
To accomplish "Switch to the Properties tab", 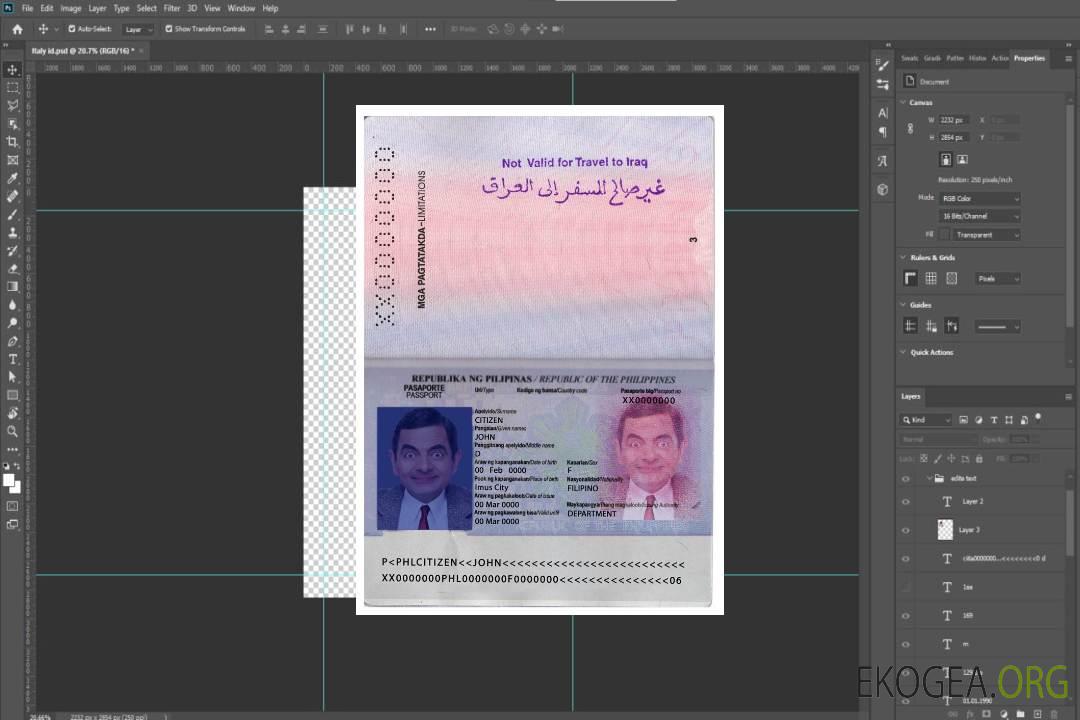I will click(1029, 59).
